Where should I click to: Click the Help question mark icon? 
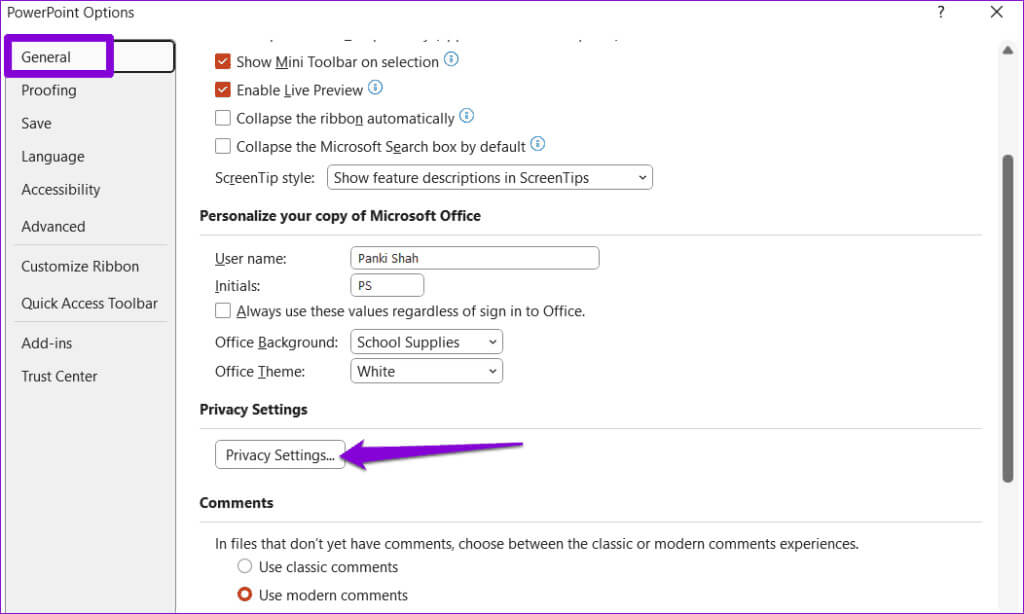tap(941, 12)
